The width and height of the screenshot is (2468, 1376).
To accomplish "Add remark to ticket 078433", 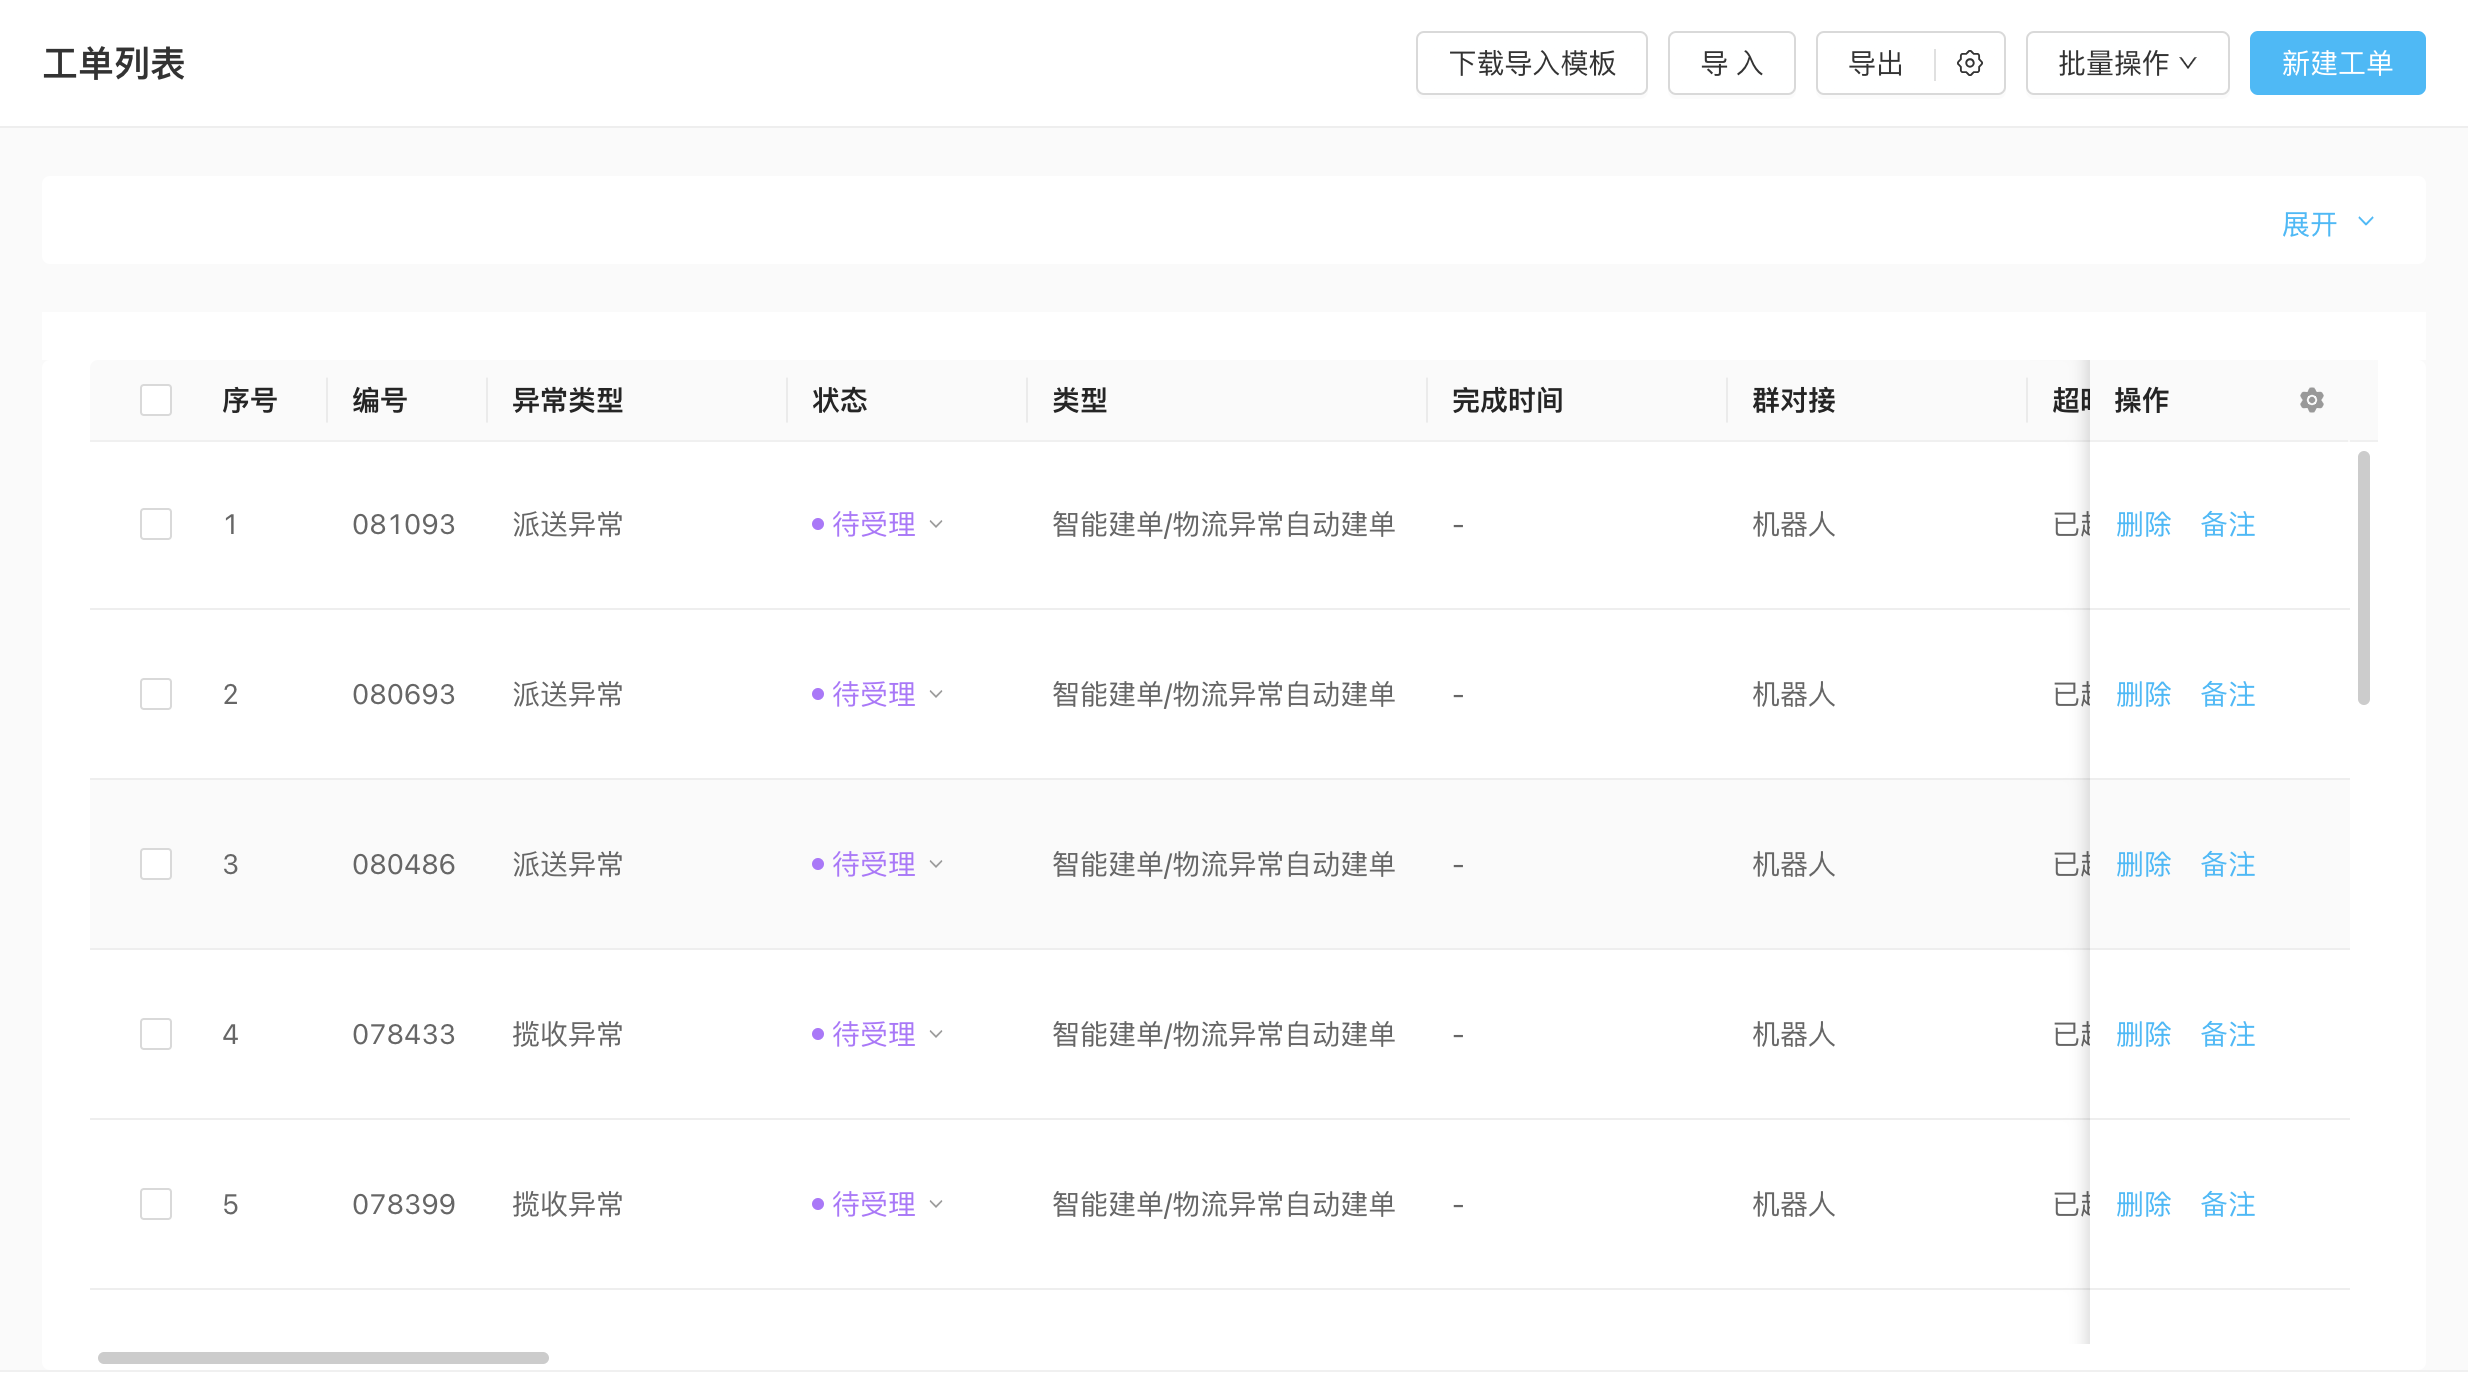I will (x=2228, y=1034).
